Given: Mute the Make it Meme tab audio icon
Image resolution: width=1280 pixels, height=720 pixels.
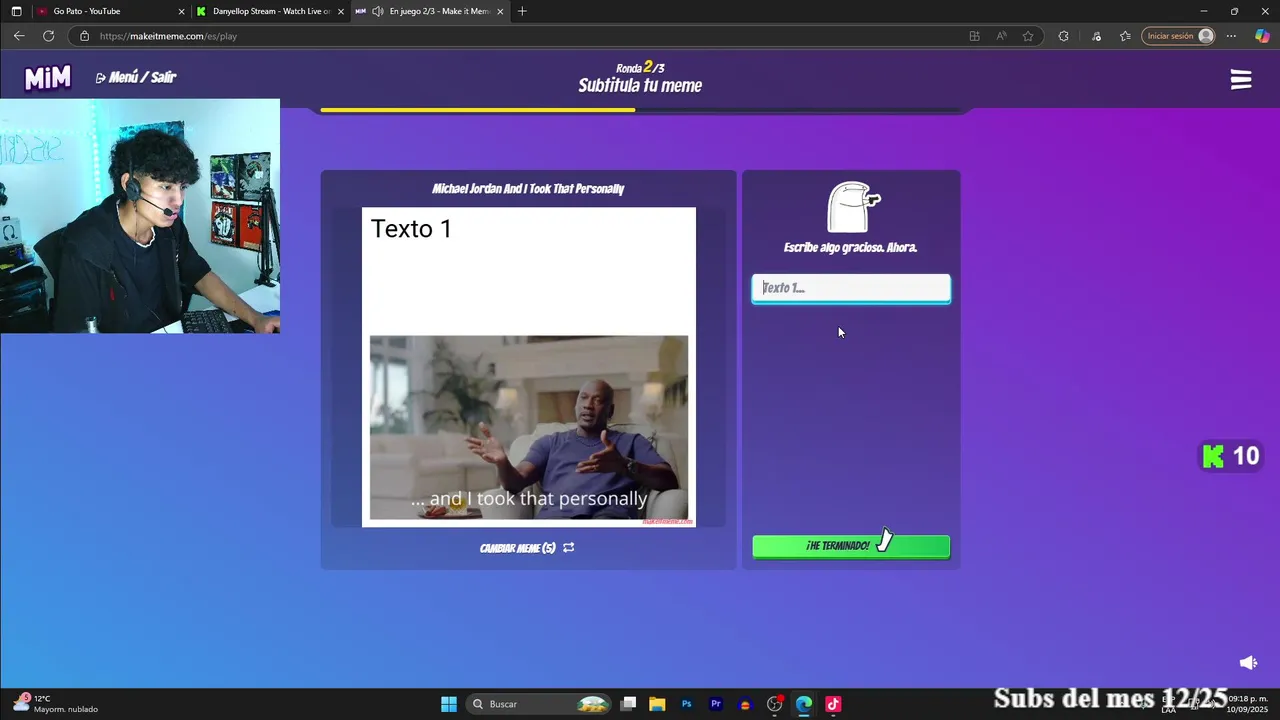Looking at the screenshot, I should click(x=377, y=11).
